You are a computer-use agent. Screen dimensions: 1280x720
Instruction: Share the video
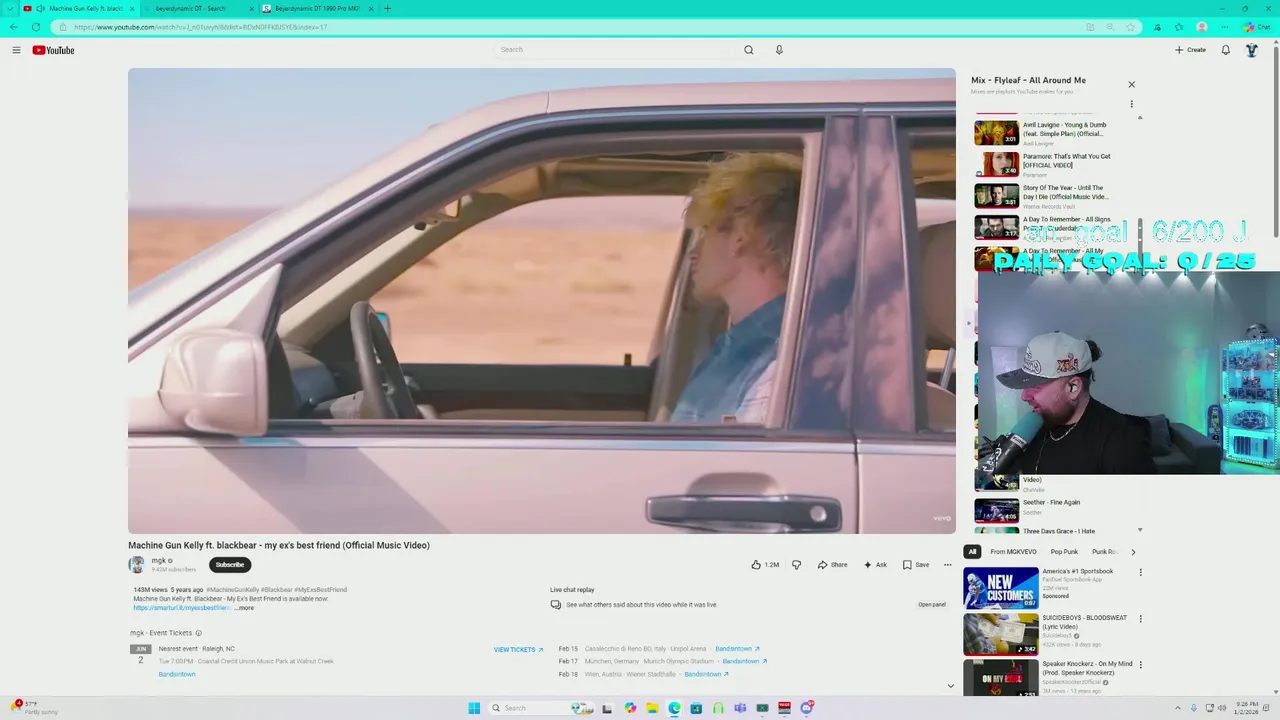tap(832, 565)
